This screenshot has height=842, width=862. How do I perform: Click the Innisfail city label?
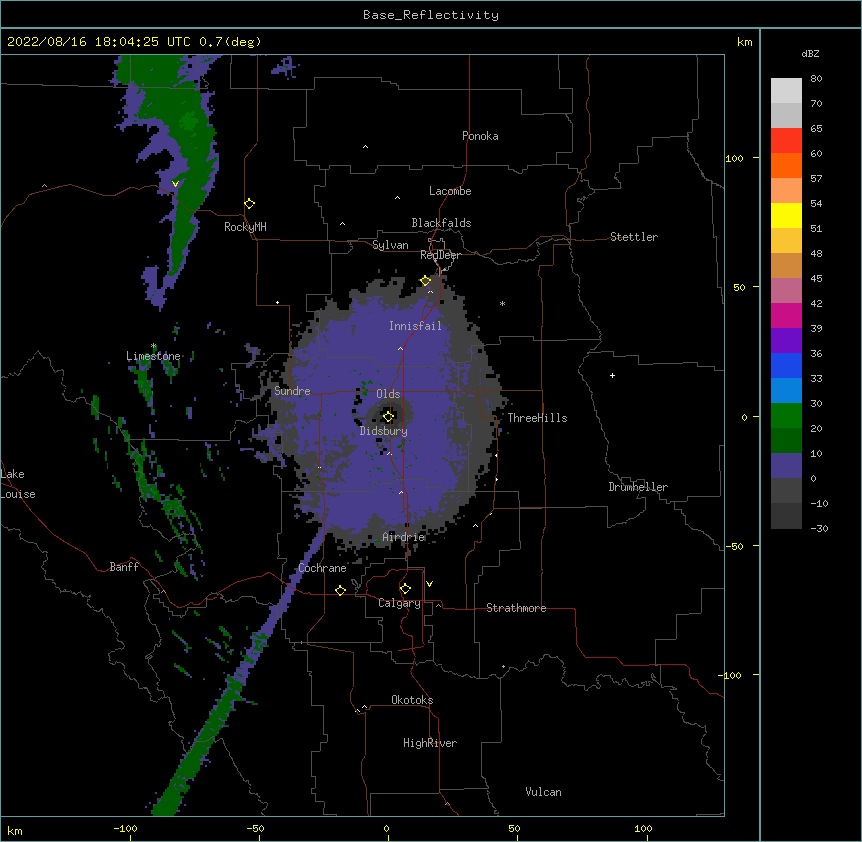pos(415,326)
